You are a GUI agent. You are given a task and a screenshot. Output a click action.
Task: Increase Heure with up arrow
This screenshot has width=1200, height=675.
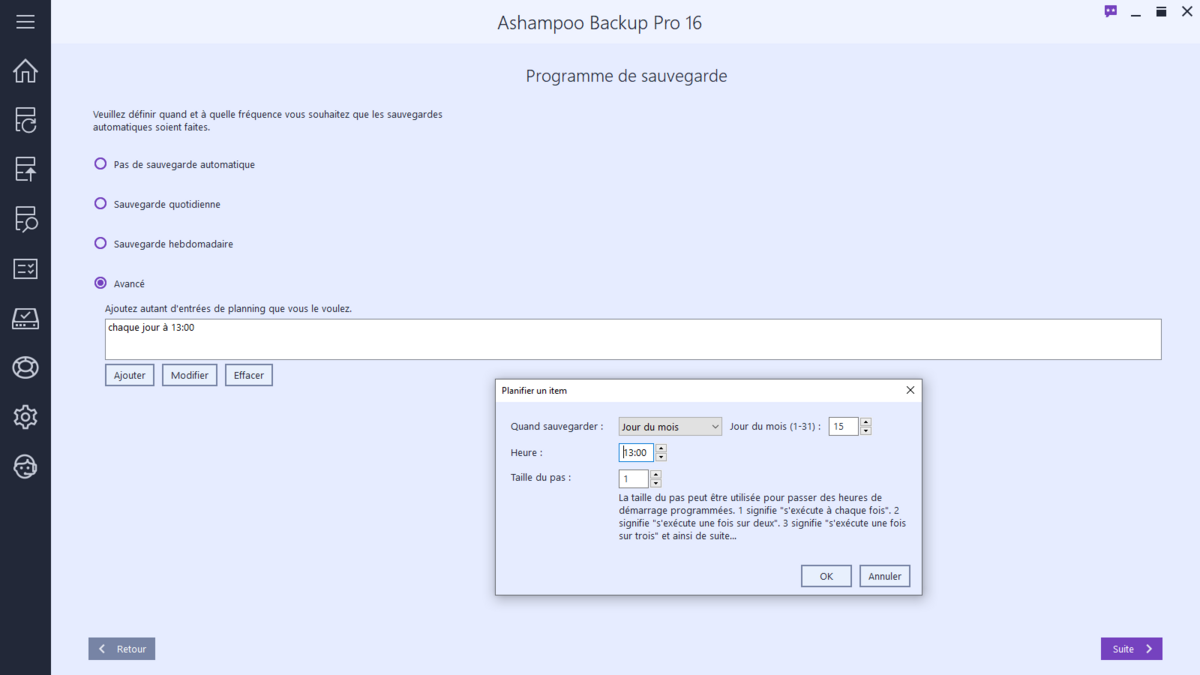pyautogui.click(x=660, y=448)
